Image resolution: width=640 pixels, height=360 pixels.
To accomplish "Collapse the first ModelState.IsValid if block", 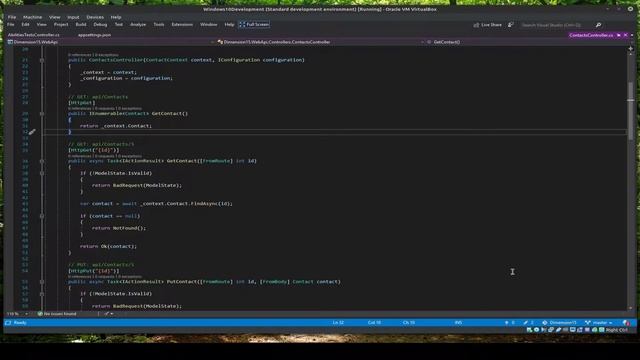I will click(x=42, y=173).
